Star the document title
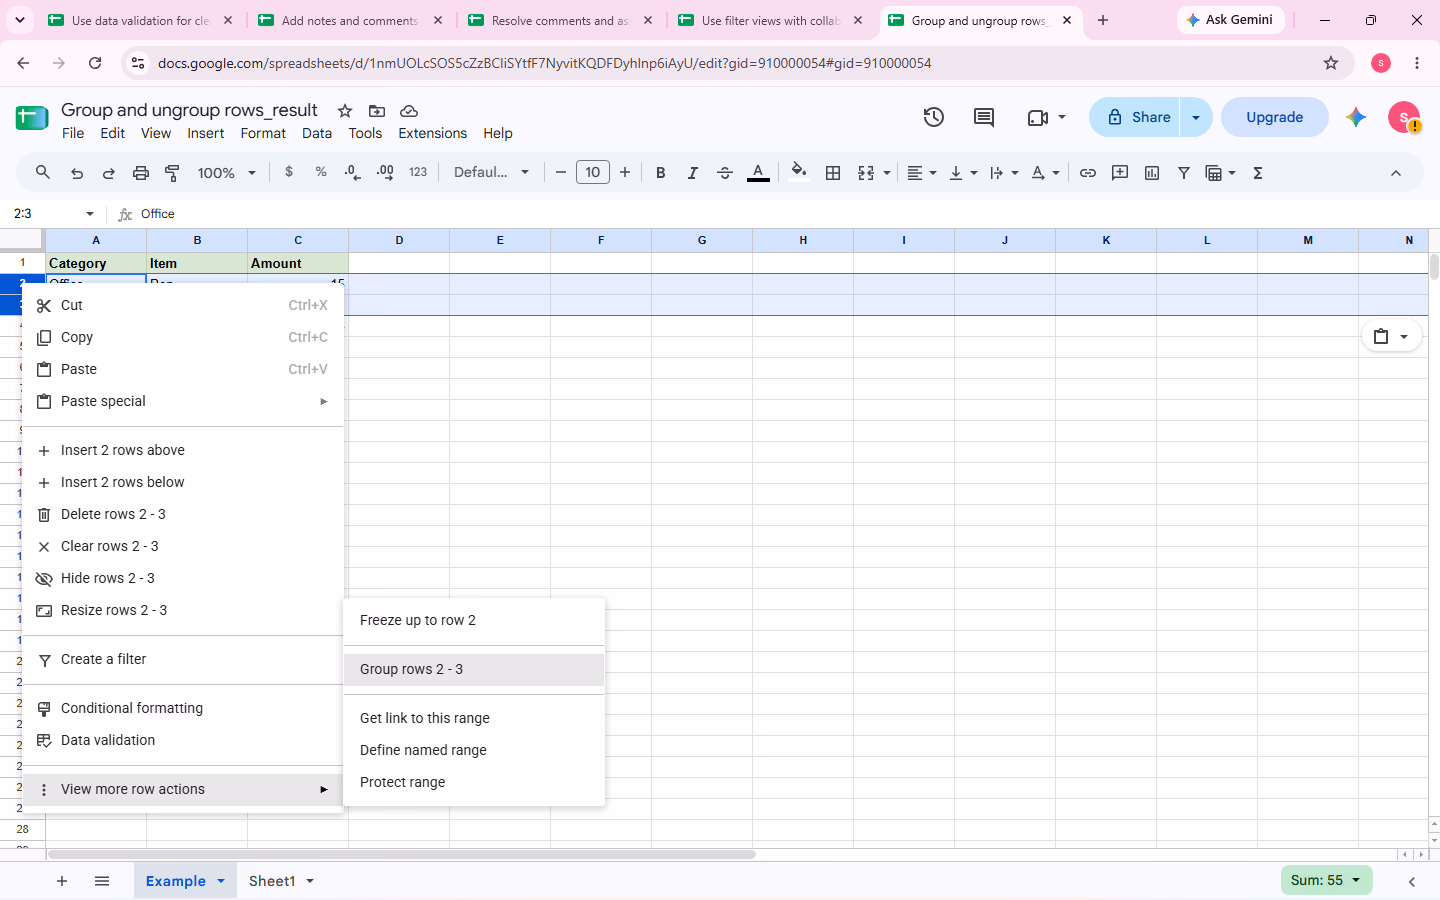Screen dimensions: 1440x900 [345, 111]
